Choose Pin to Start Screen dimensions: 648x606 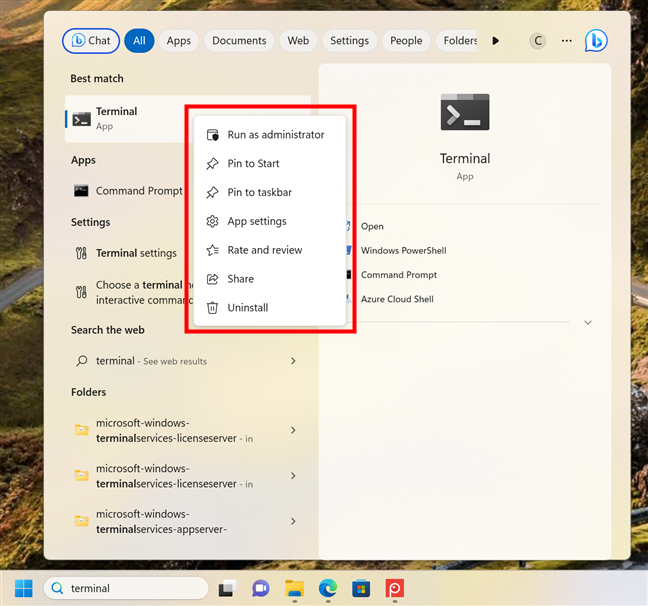269,164
